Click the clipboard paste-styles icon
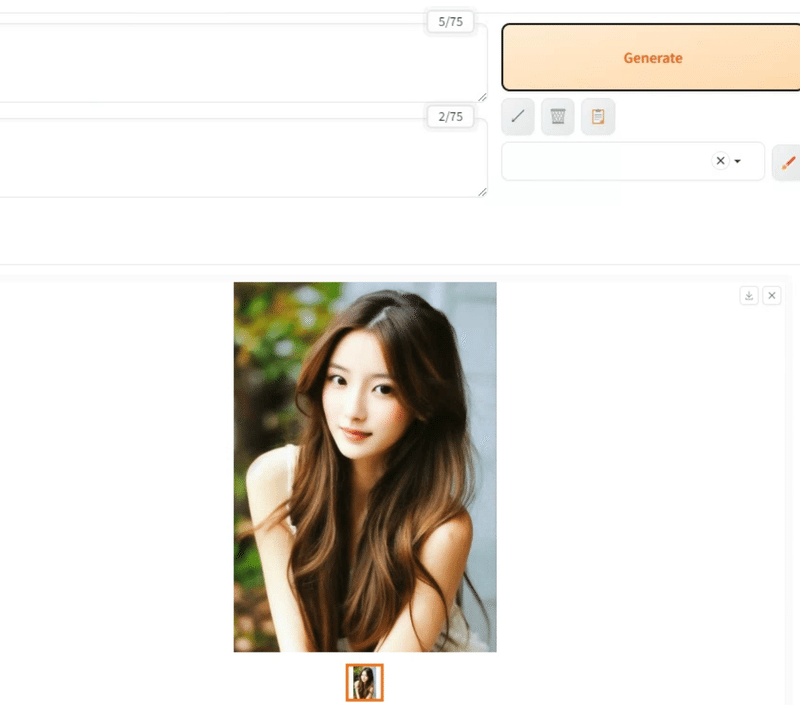Image resolution: width=800 pixels, height=705 pixels. tap(598, 117)
